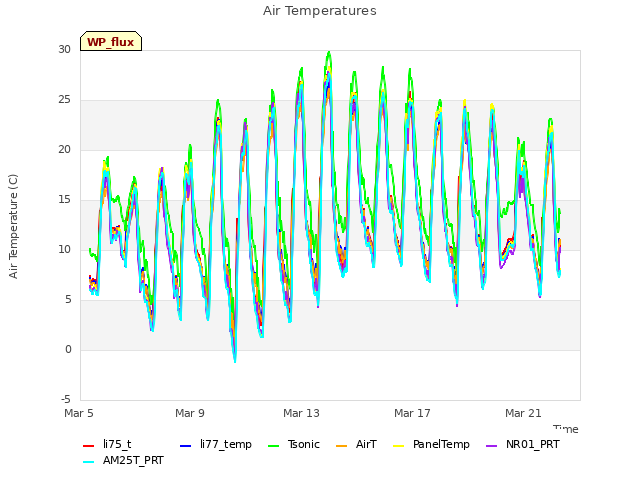Click the Mar 13 x-axis tick label
The width and height of the screenshot is (640, 480).
301,413
